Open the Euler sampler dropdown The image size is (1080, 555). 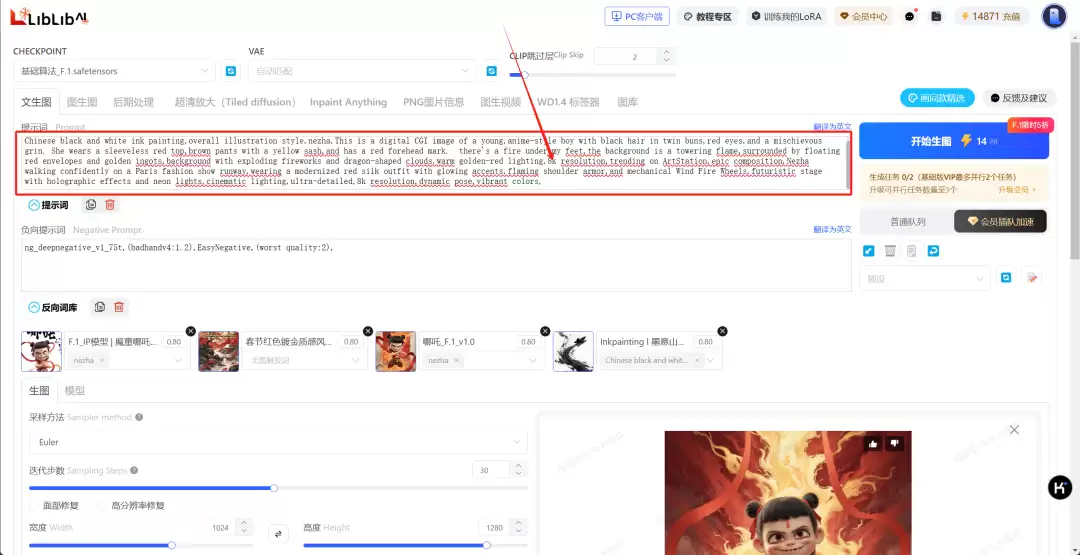pos(278,441)
